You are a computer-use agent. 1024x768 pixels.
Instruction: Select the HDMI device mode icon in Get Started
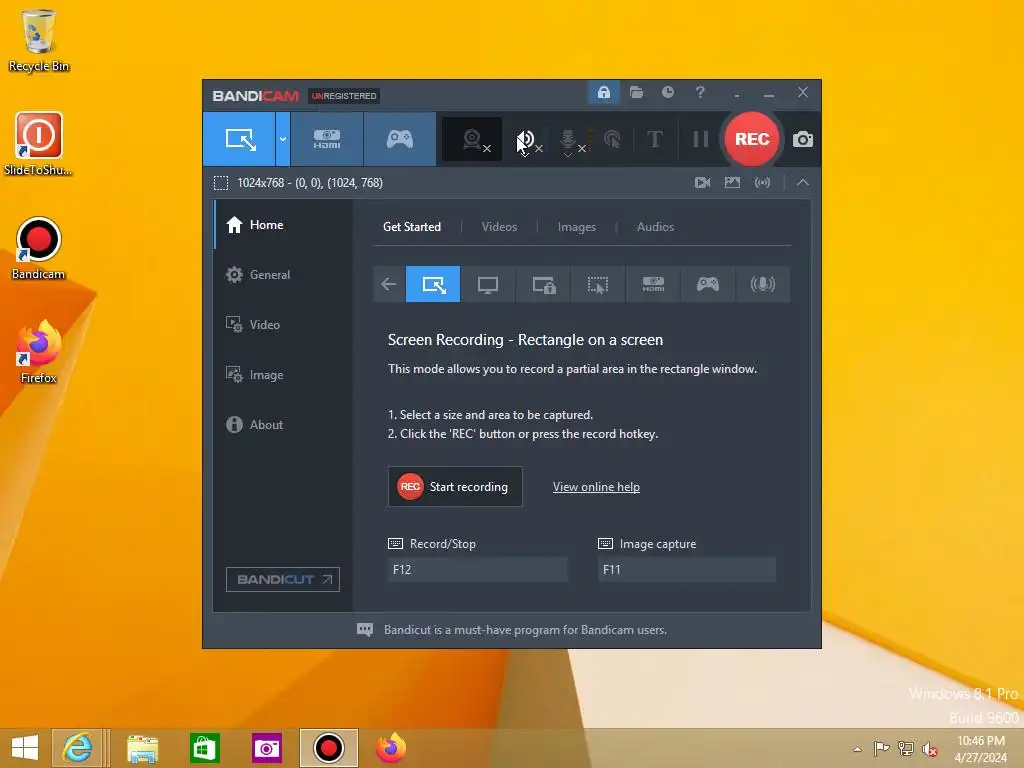[x=653, y=284]
